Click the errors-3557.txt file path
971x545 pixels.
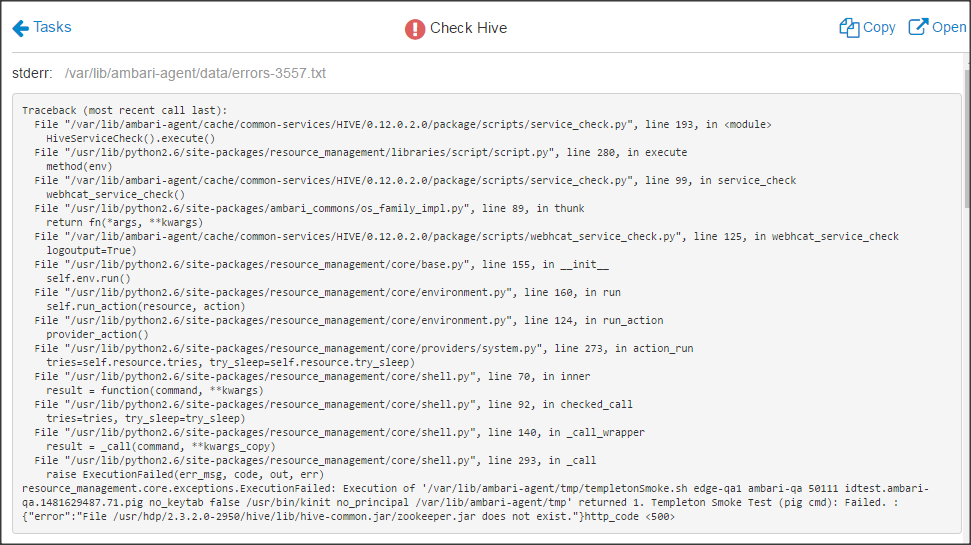pos(195,74)
